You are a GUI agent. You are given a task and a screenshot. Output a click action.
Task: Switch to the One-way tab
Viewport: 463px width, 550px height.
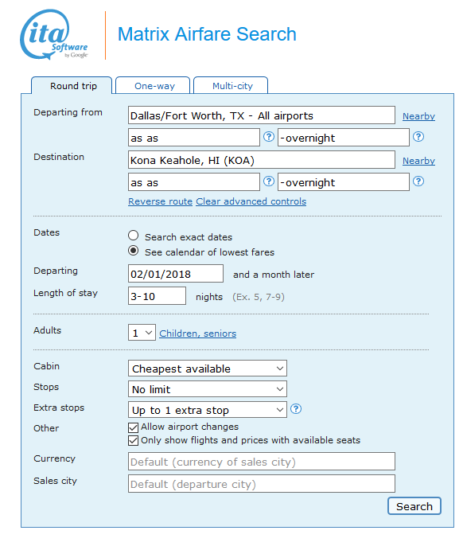tap(153, 86)
